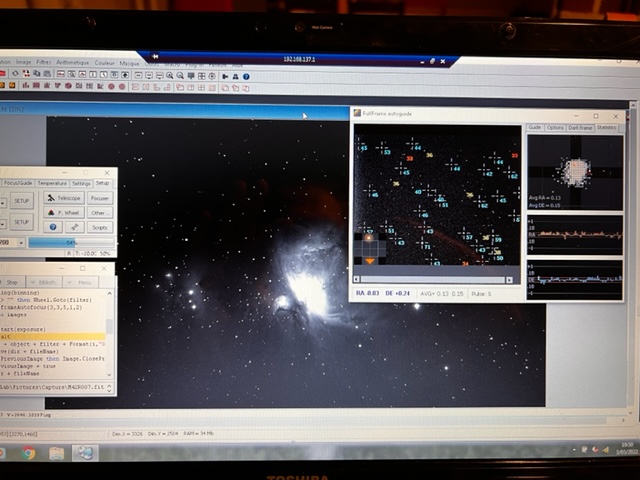Switch to the Guide tab in autoguide
Viewport: 640px width, 480px height.
coord(535,127)
